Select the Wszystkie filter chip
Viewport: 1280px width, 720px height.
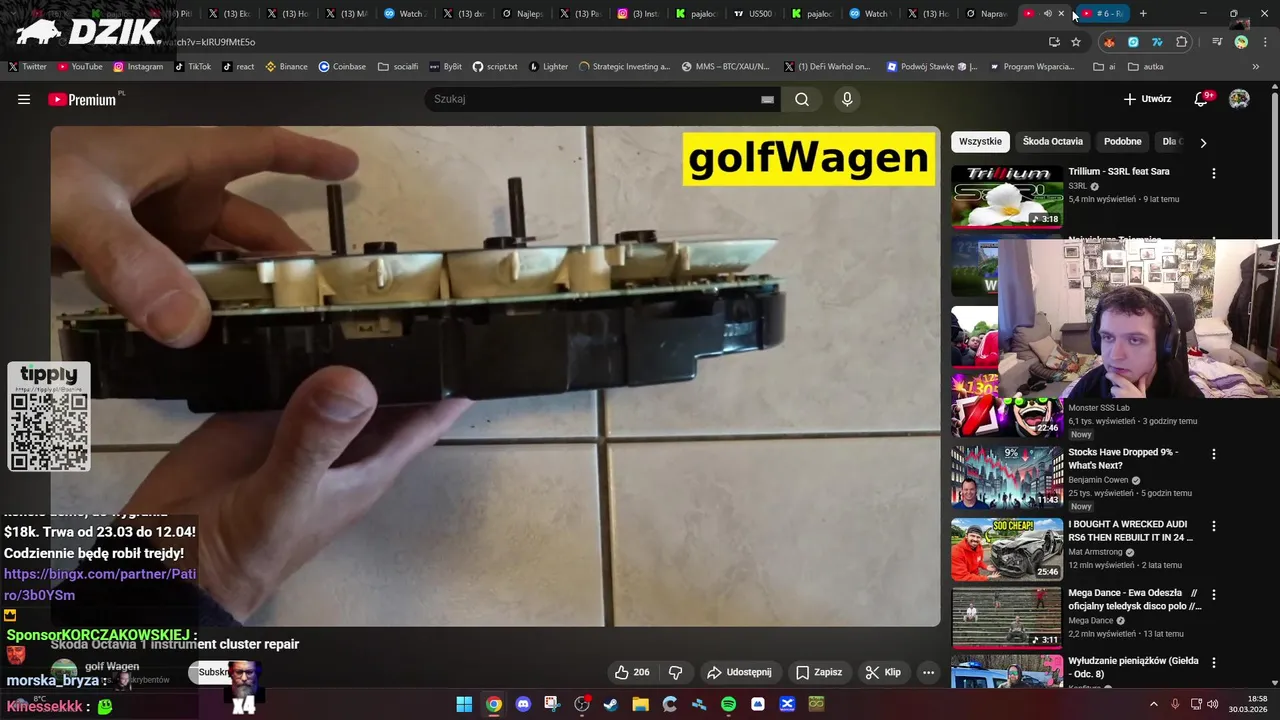click(x=980, y=142)
